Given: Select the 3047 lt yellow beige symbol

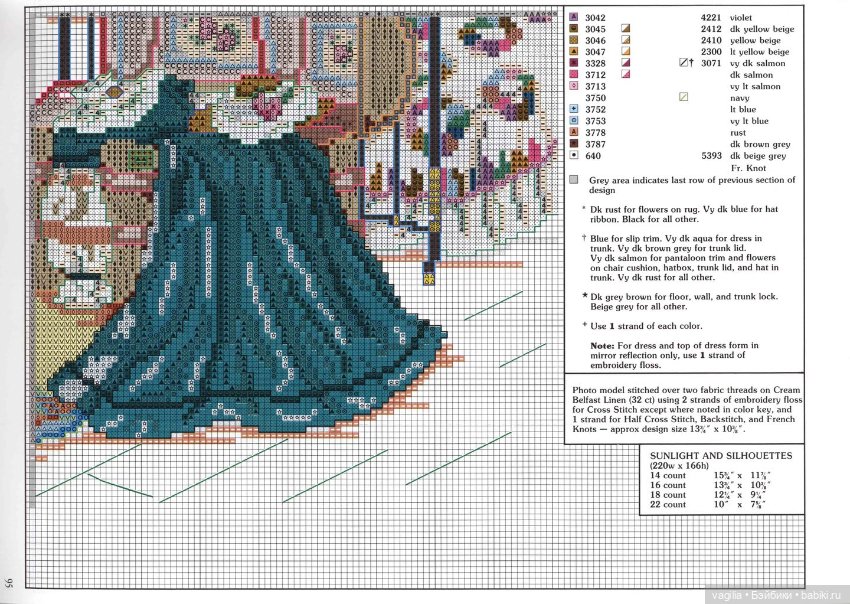Looking at the screenshot, I should click(x=572, y=52).
